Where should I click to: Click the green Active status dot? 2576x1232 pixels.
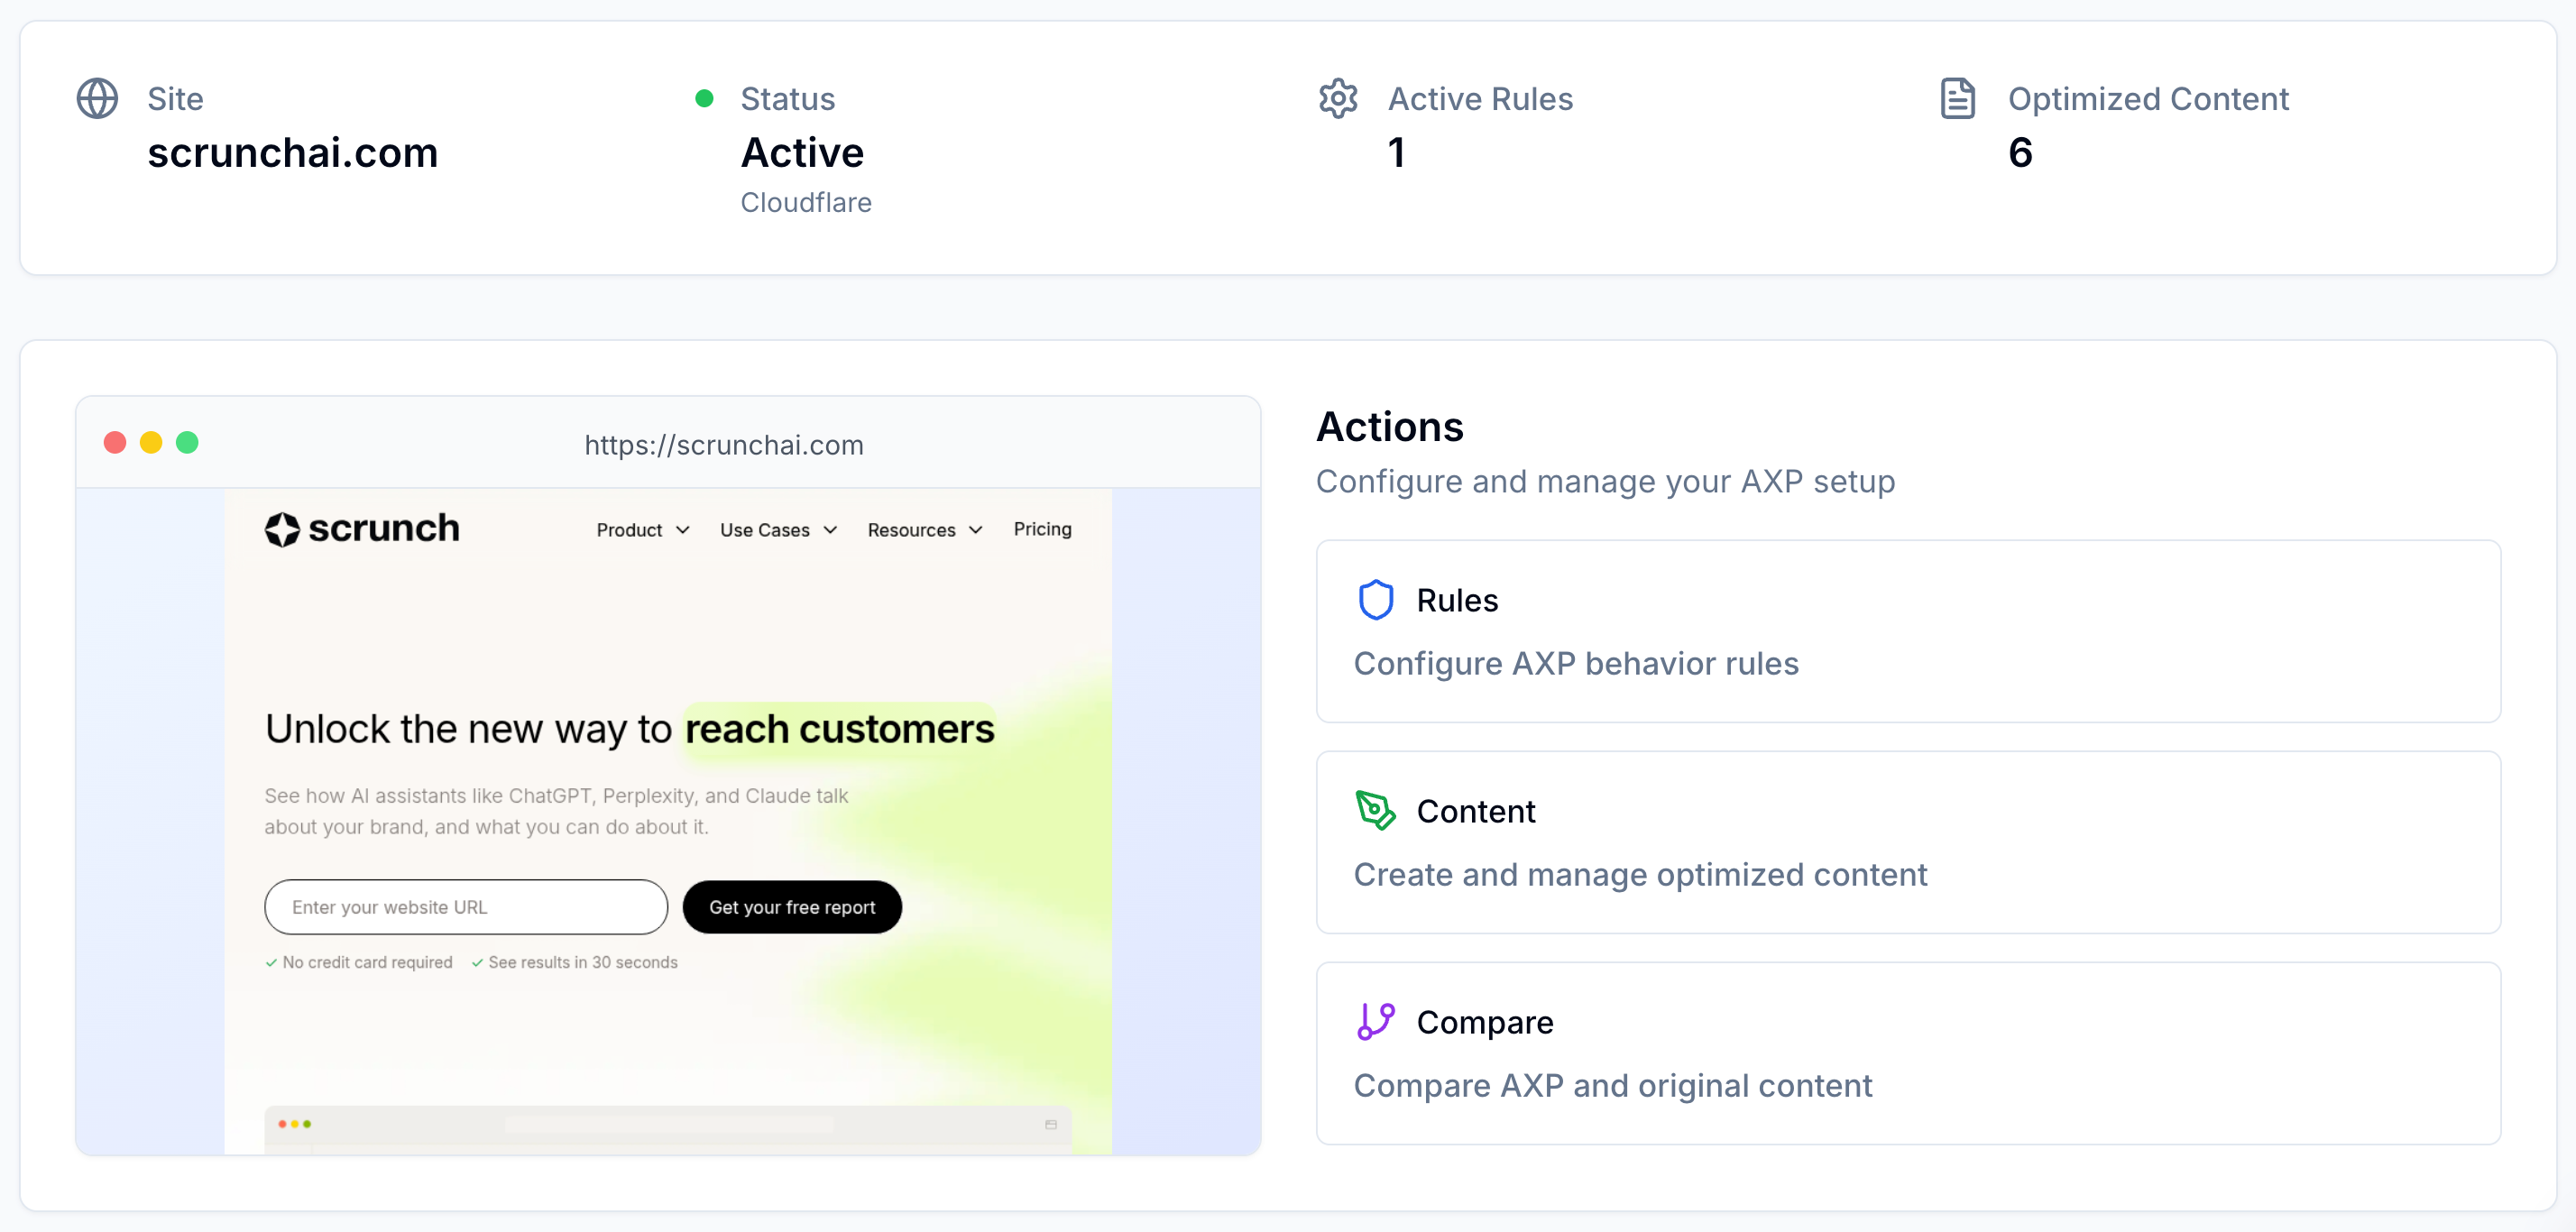[x=704, y=98]
